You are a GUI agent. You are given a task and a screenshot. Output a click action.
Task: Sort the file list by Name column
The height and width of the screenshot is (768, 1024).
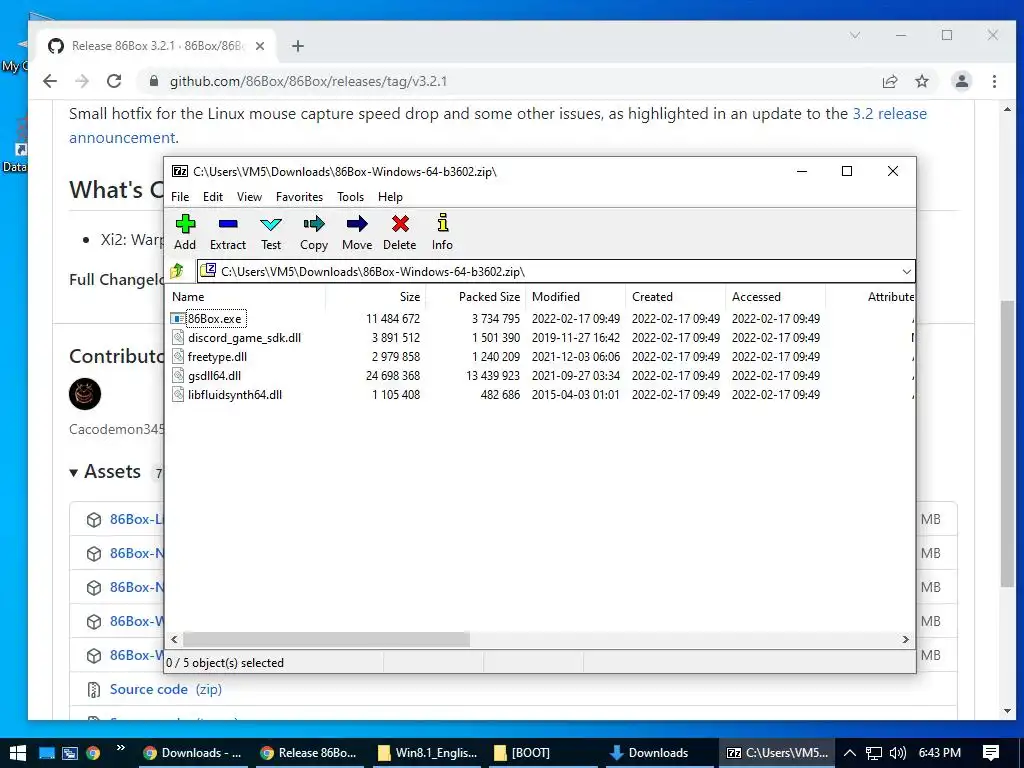[246, 296]
